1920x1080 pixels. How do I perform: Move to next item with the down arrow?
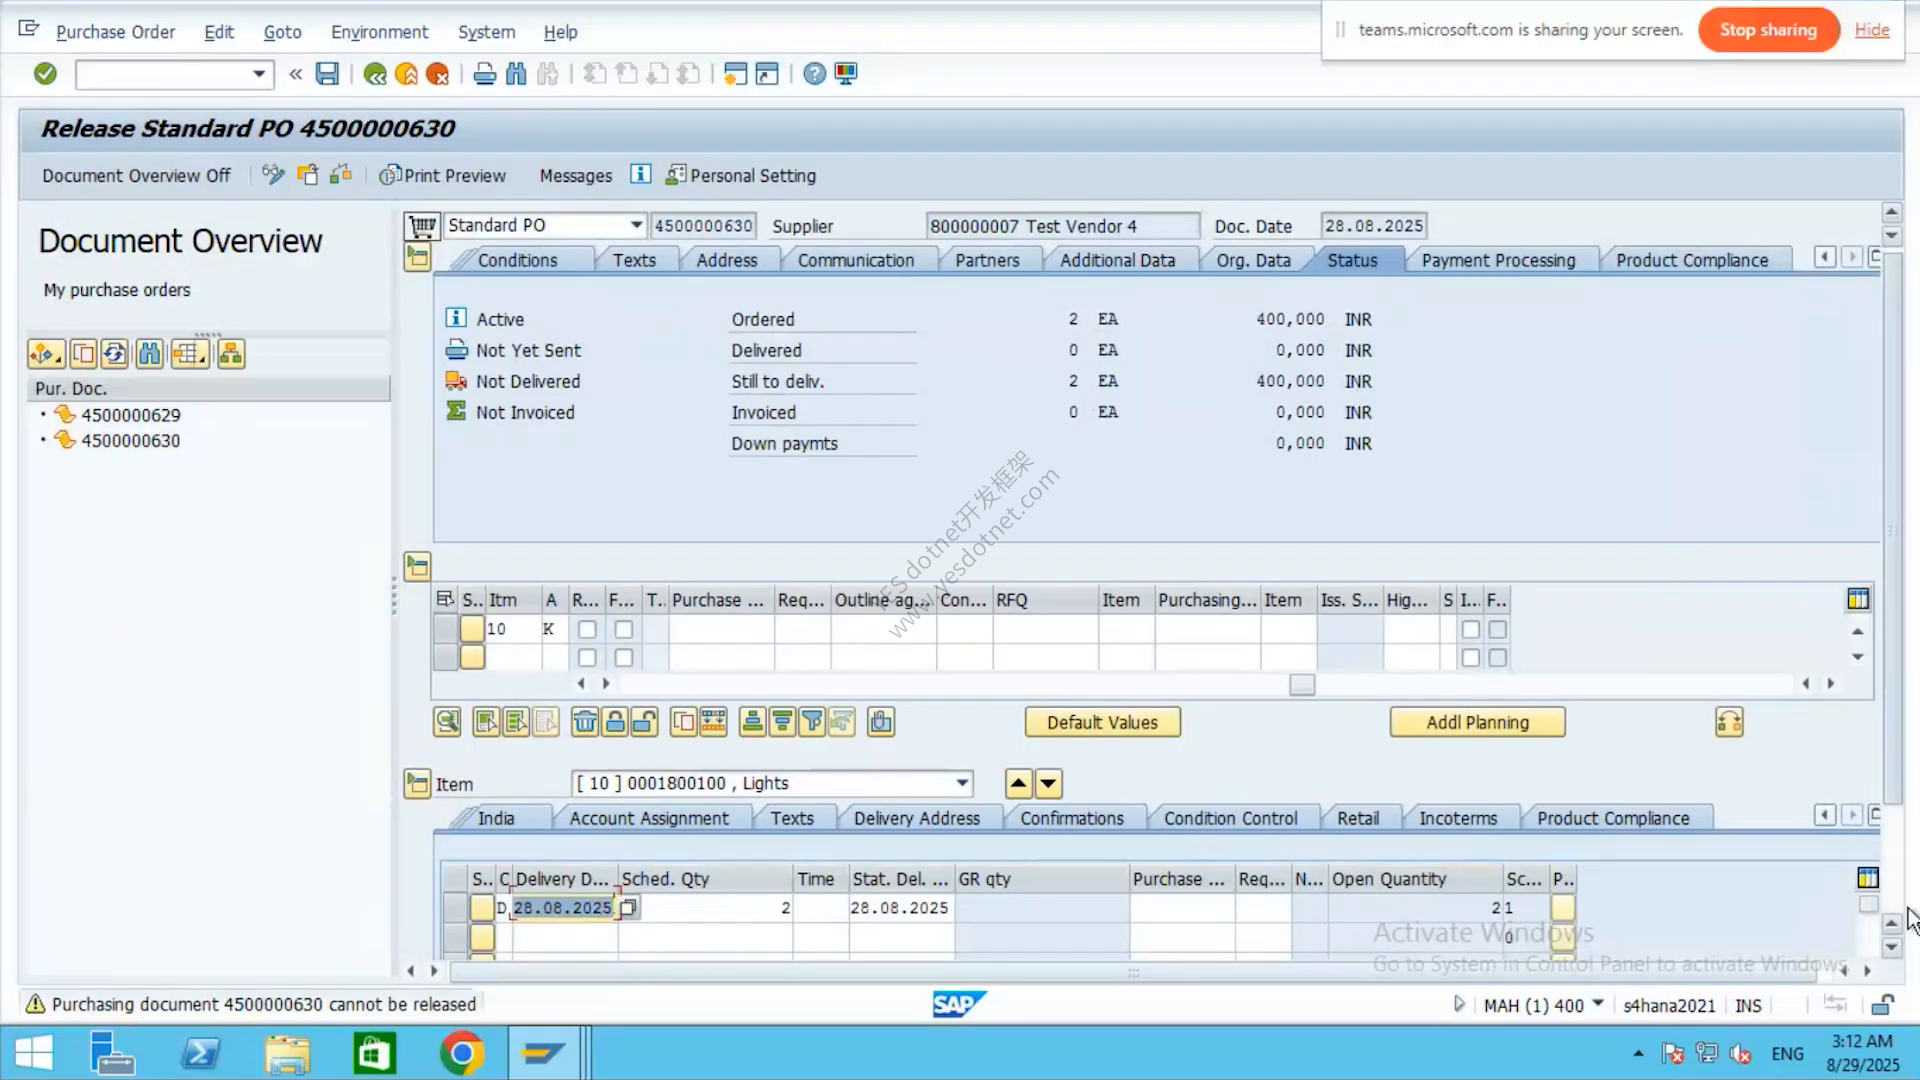pos(1048,783)
